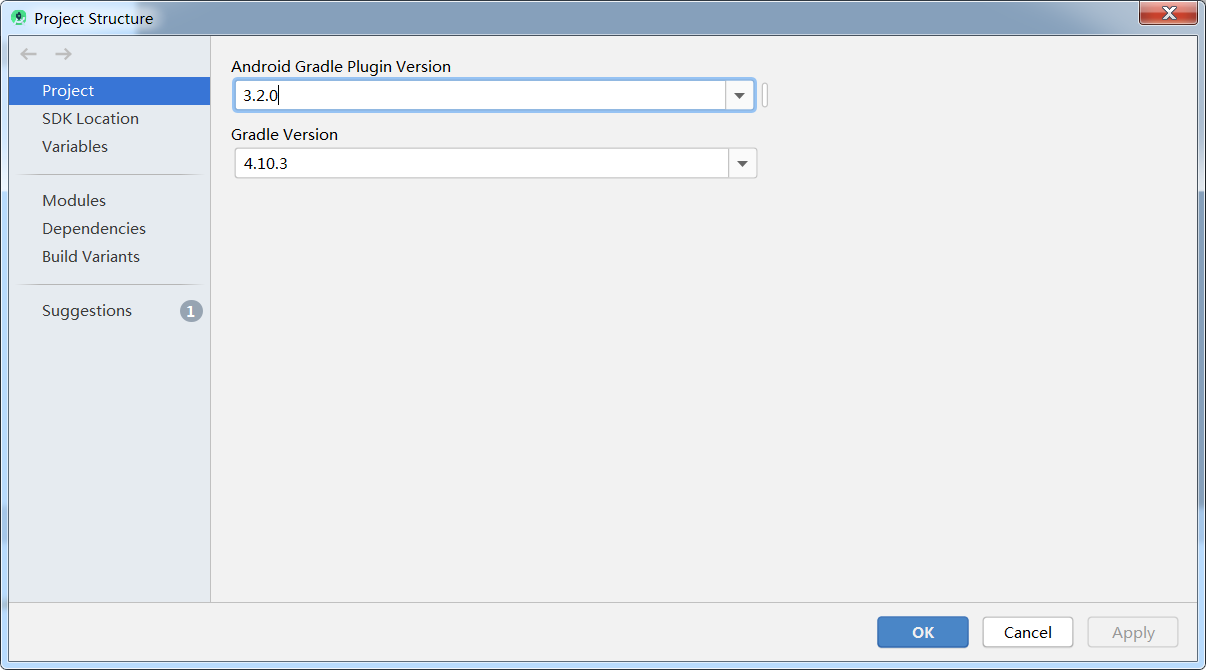Click the Apply button
The width and height of the screenshot is (1206, 670).
[x=1132, y=632]
